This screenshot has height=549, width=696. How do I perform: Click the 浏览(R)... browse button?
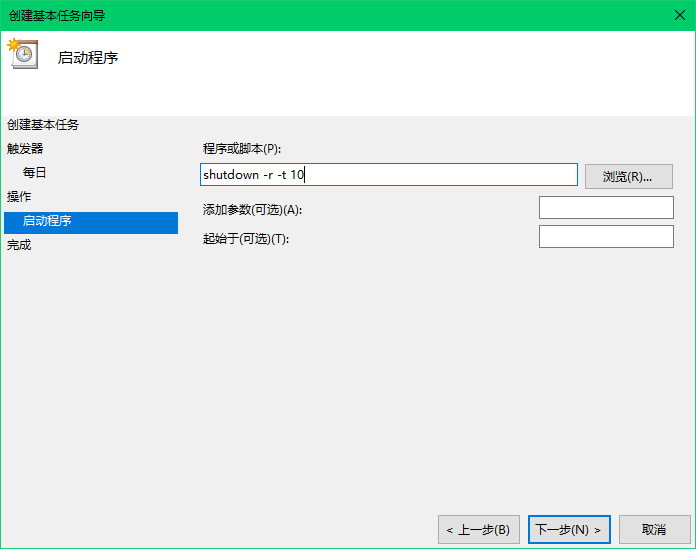click(629, 177)
